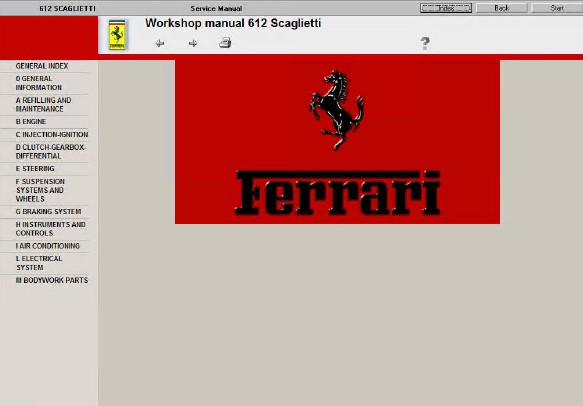Open the B Engine section

[31, 122]
